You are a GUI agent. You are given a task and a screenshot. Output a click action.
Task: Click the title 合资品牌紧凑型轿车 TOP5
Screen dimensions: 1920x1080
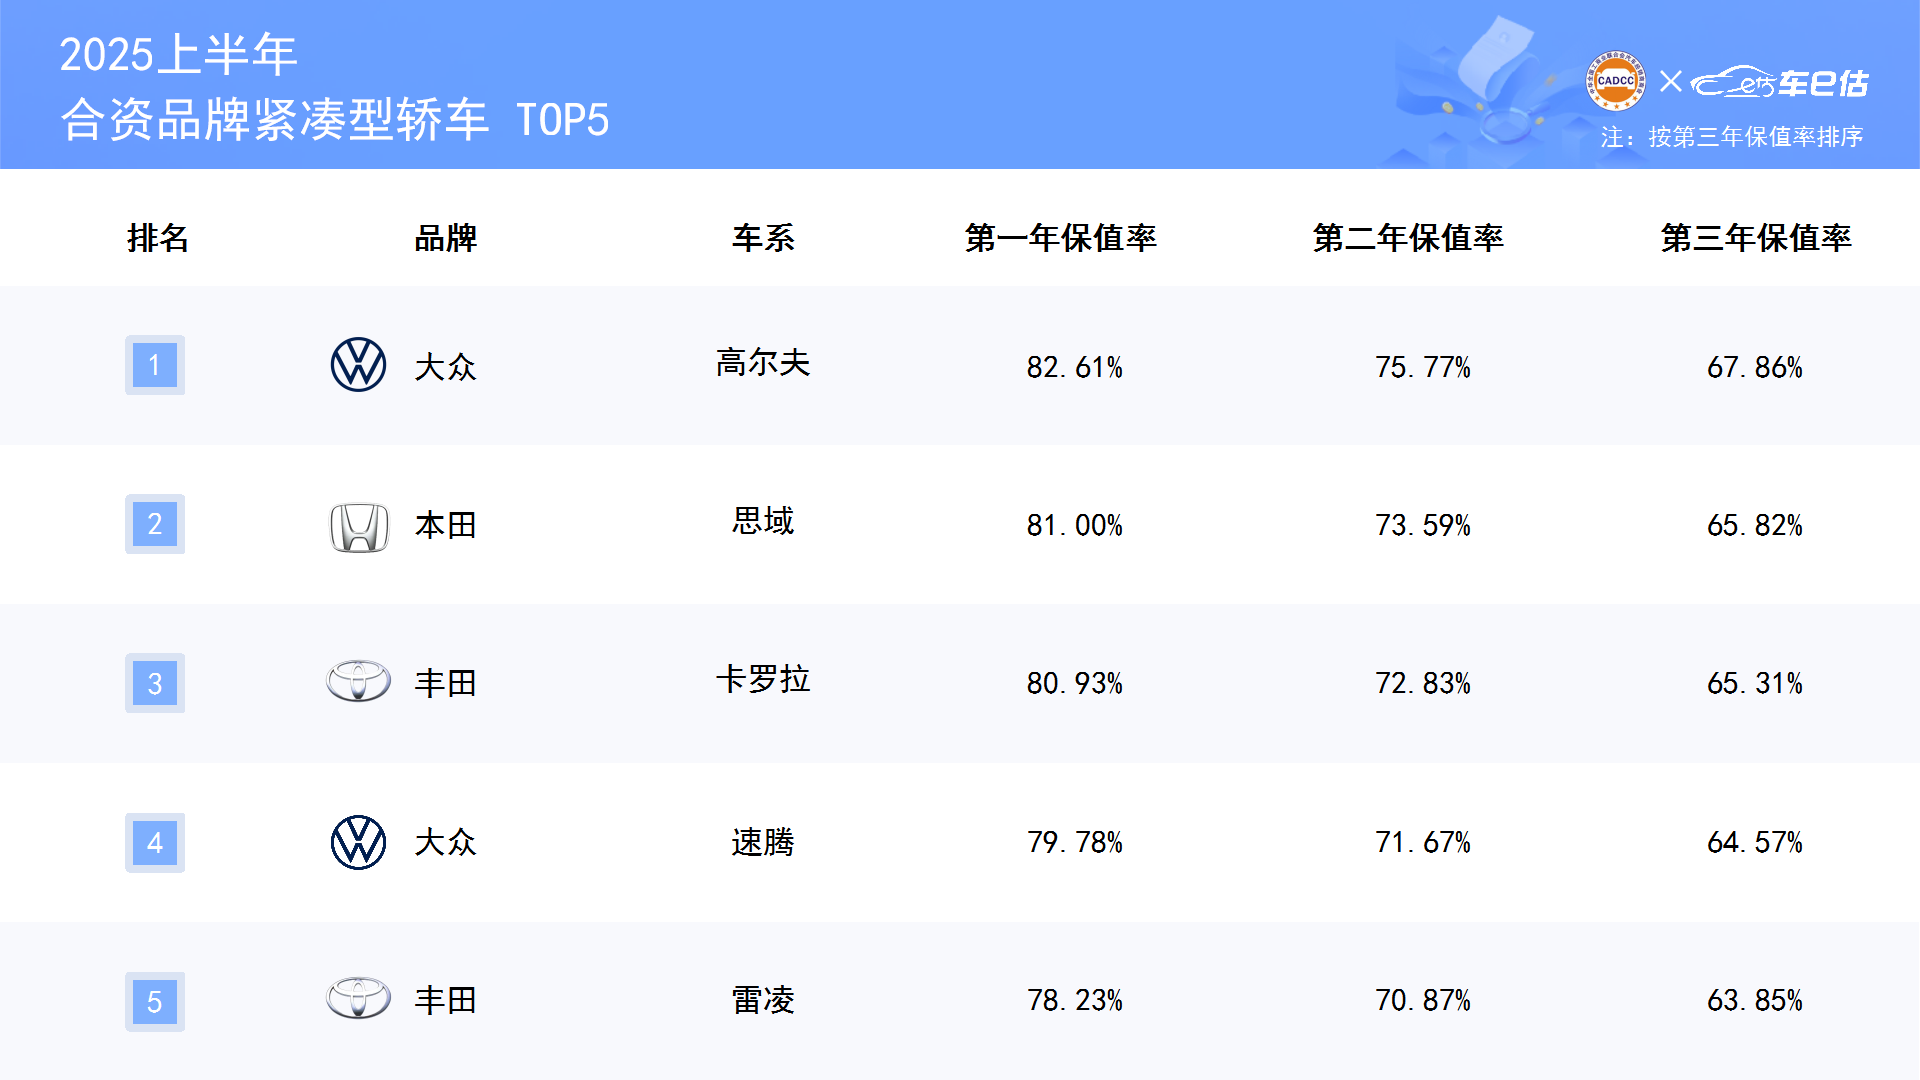point(335,120)
